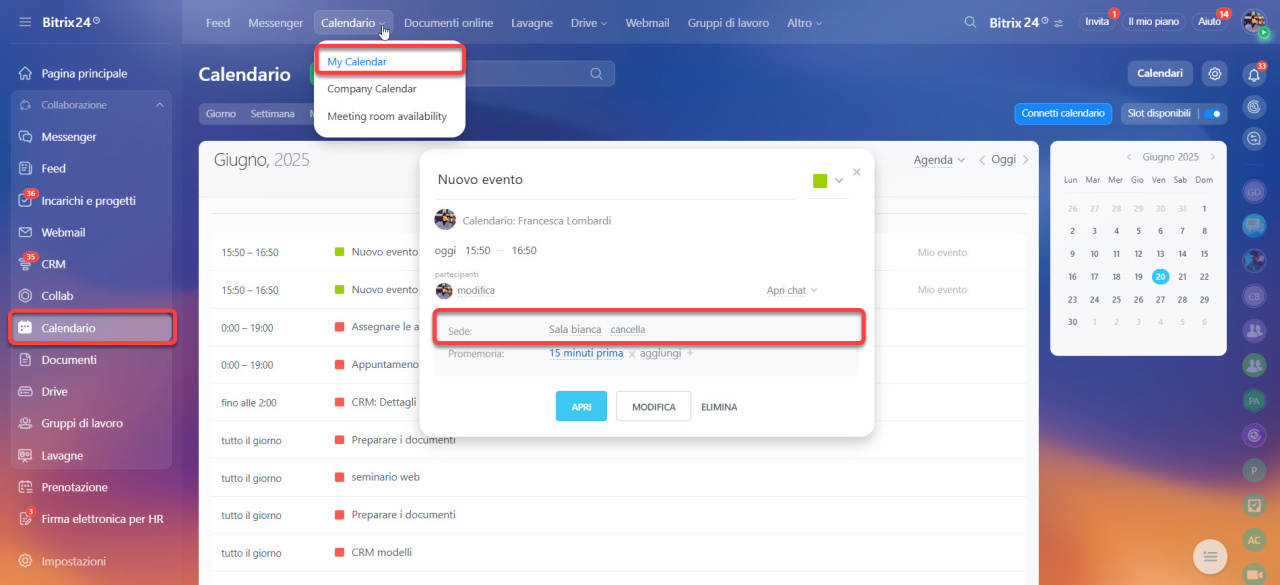Open the seminario web event row
Screen dimensions: 1280x585
(619, 478)
